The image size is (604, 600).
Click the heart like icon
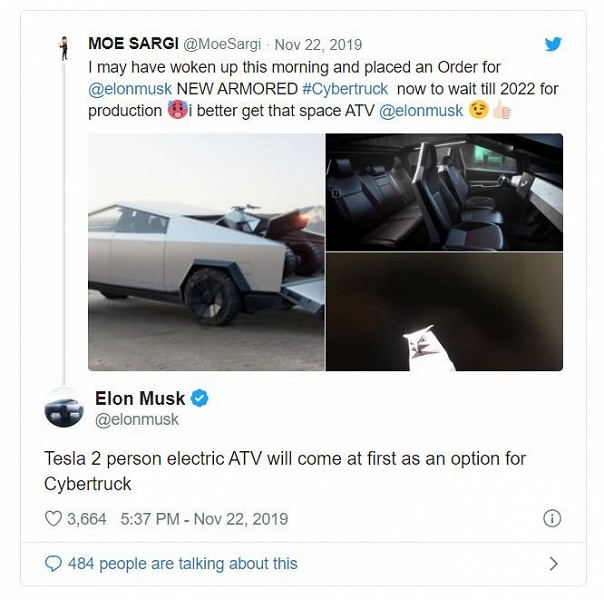click(x=54, y=519)
